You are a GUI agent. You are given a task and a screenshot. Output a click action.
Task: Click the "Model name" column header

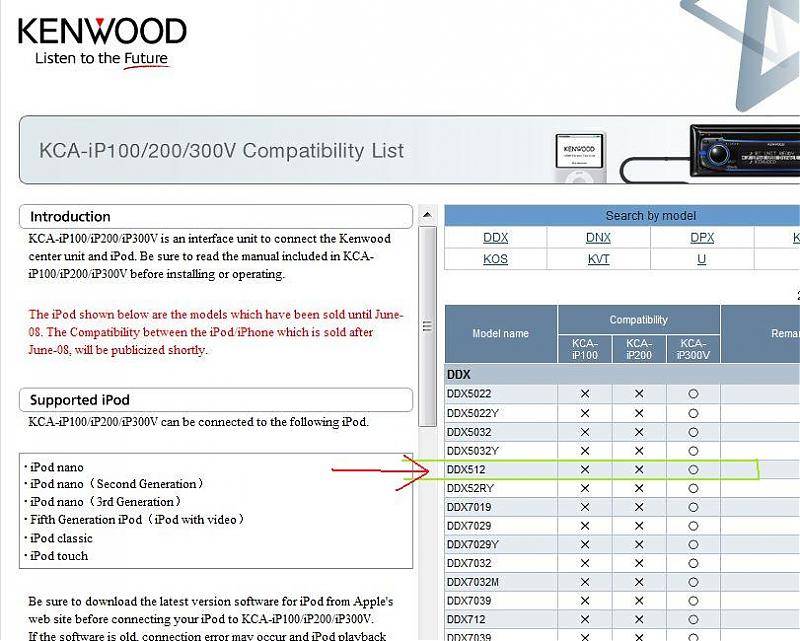click(501, 334)
